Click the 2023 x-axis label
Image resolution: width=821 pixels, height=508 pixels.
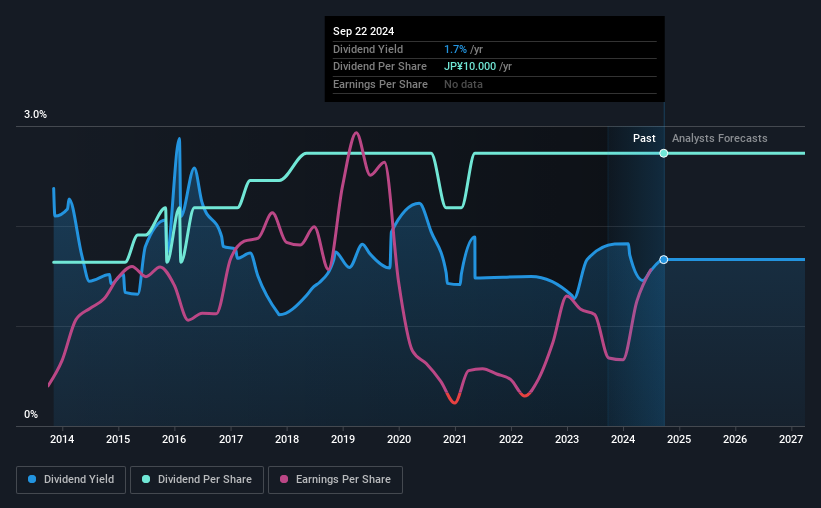567,439
